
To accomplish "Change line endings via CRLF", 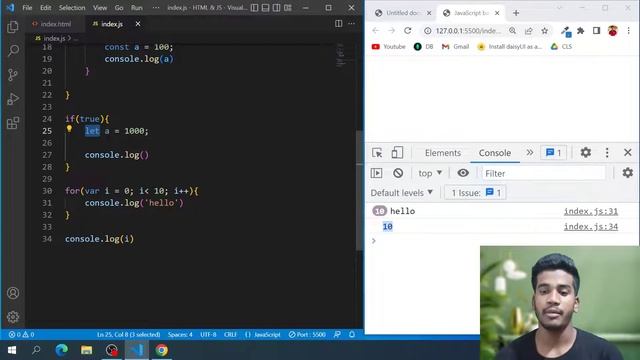I will (230, 334).
